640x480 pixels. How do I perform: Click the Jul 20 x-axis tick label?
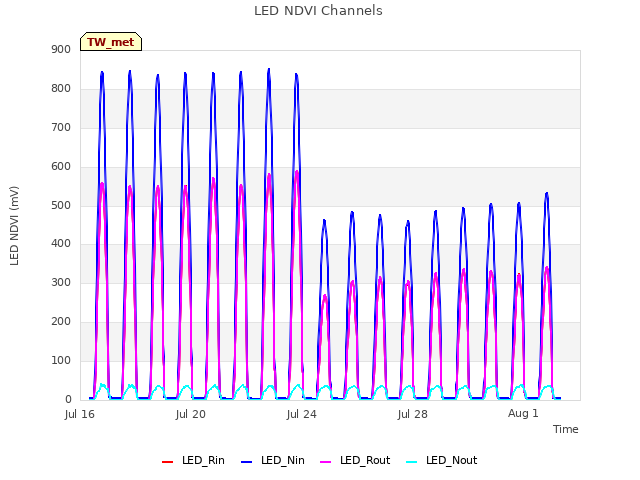(x=191, y=414)
